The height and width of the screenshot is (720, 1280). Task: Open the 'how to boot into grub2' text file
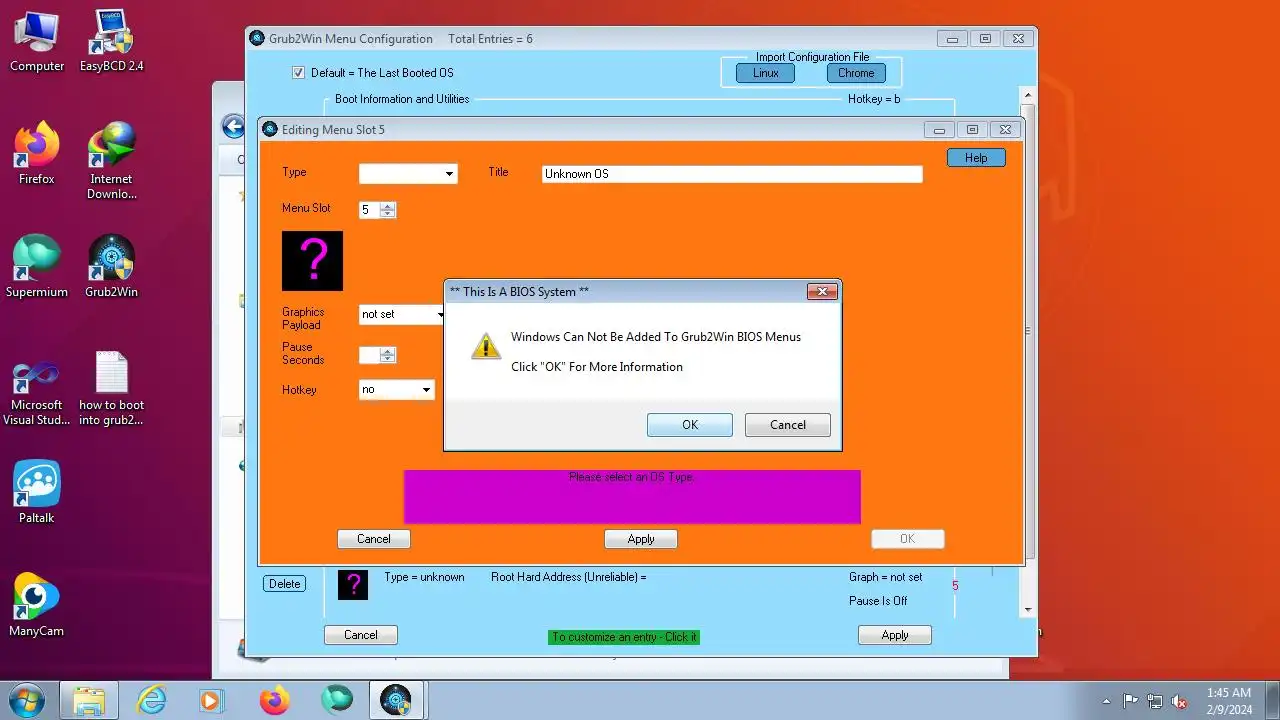[x=111, y=388]
